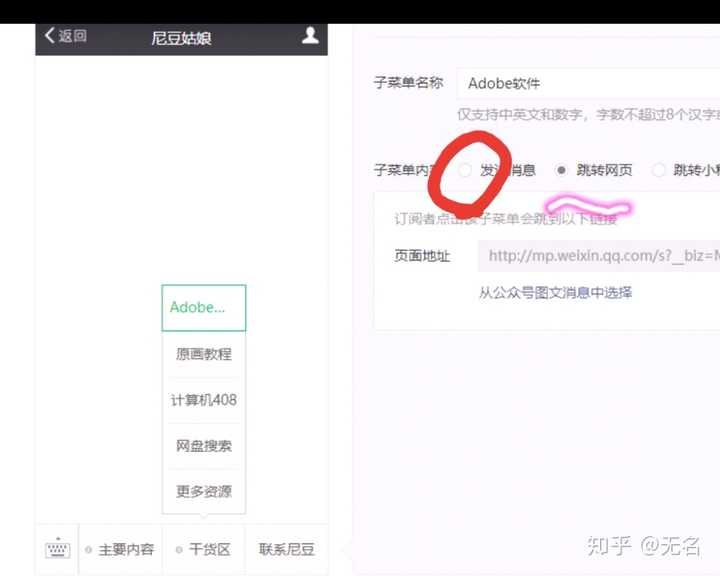The image size is (720, 576).
Task: Select the 跳转网页 radio button
Action: tap(561, 170)
